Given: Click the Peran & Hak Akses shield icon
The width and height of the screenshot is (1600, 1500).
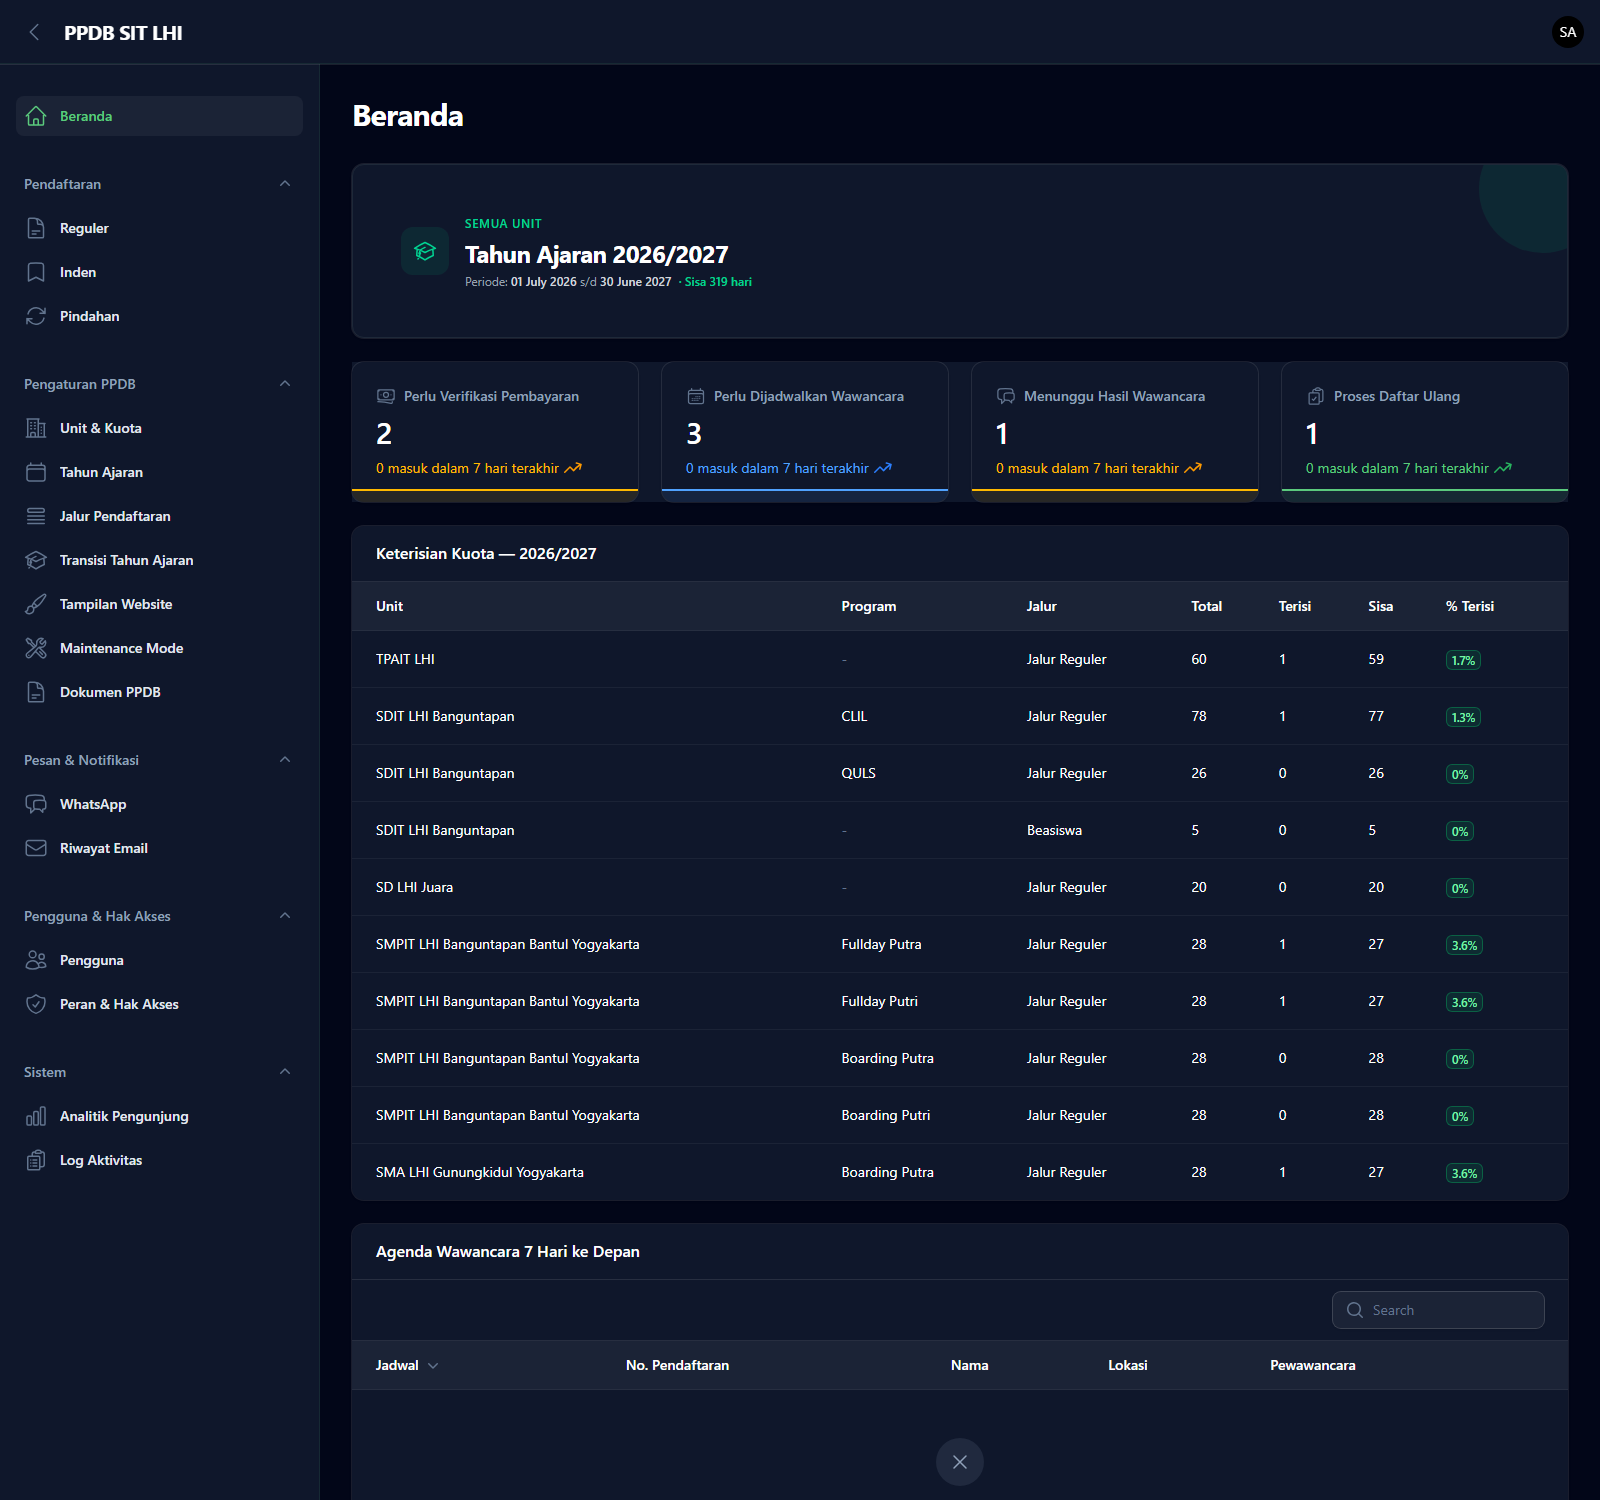Looking at the screenshot, I should click(36, 1004).
